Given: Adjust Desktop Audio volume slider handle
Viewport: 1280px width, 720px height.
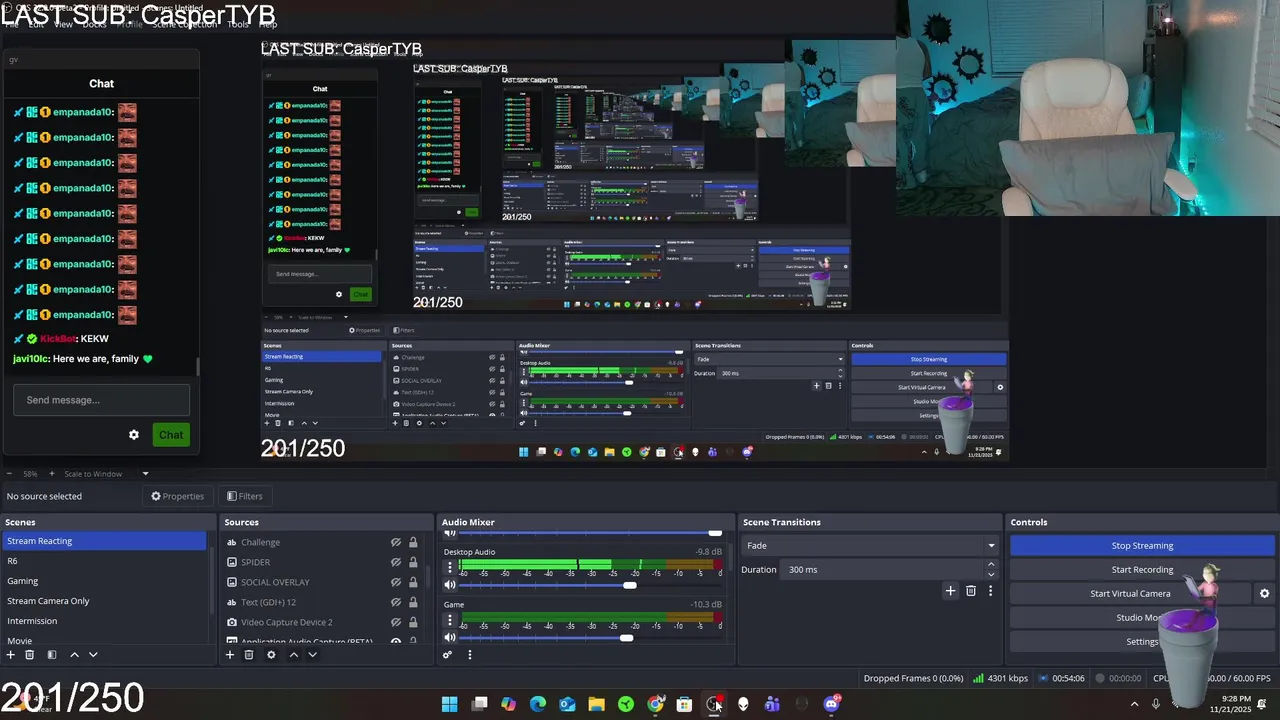Looking at the screenshot, I should (630, 585).
